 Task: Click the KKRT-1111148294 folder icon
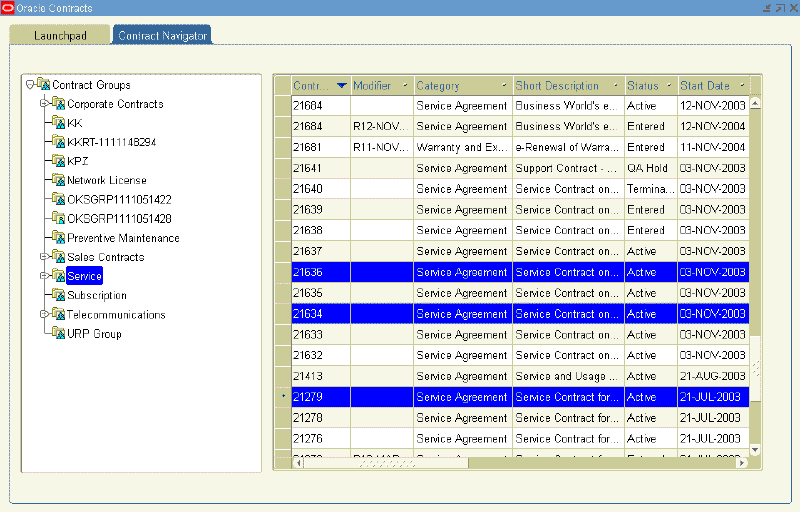pyautogui.click(x=58, y=142)
